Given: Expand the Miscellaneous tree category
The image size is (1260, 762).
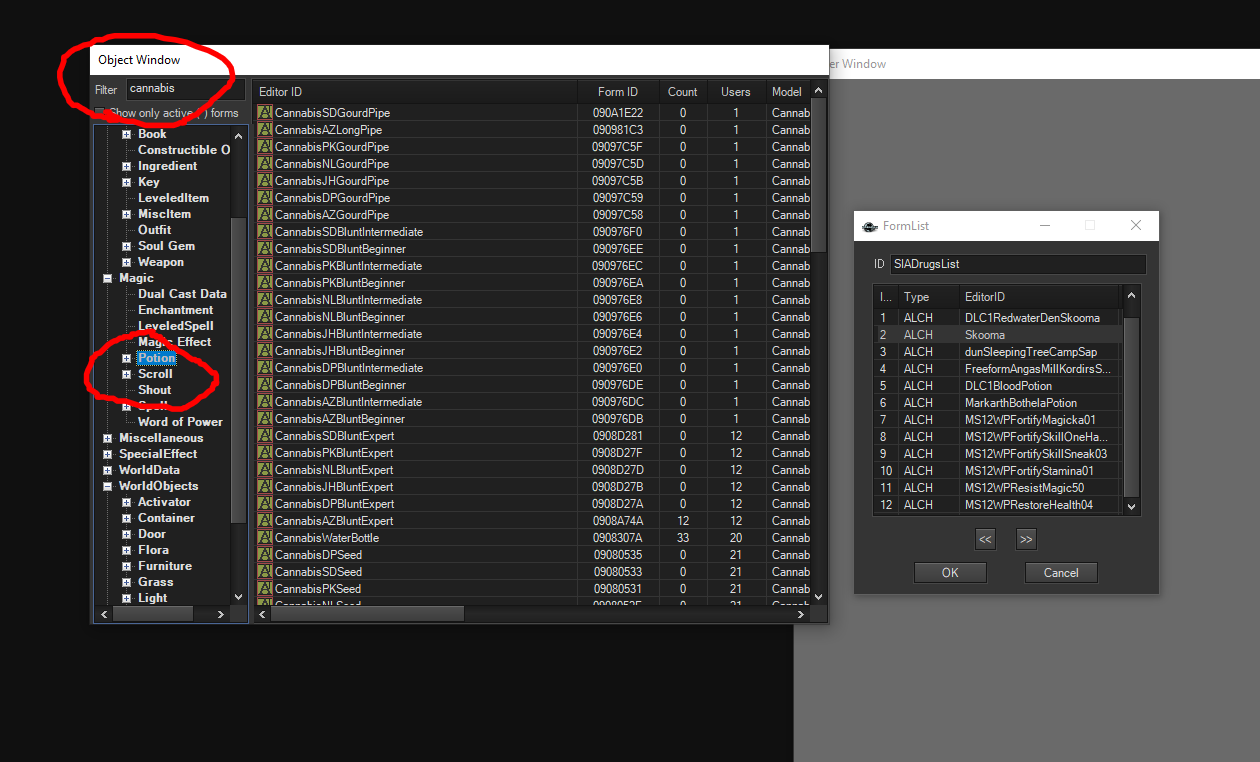Looking at the screenshot, I should [x=107, y=438].
